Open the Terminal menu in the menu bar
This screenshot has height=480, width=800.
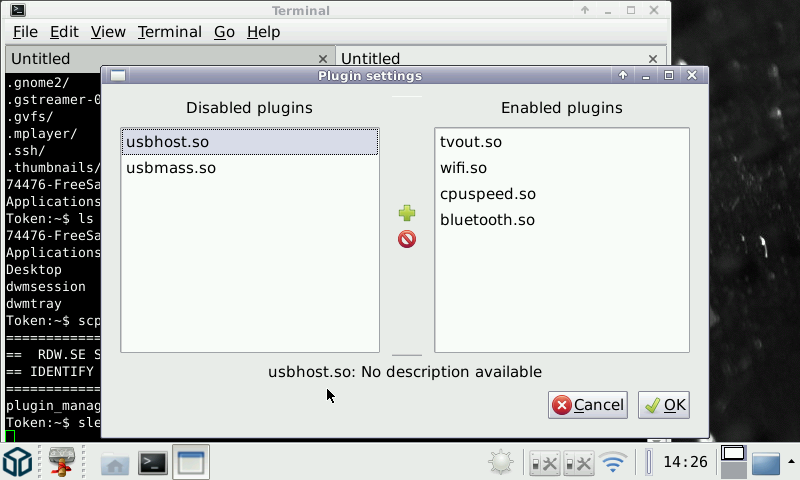[169, 32]
